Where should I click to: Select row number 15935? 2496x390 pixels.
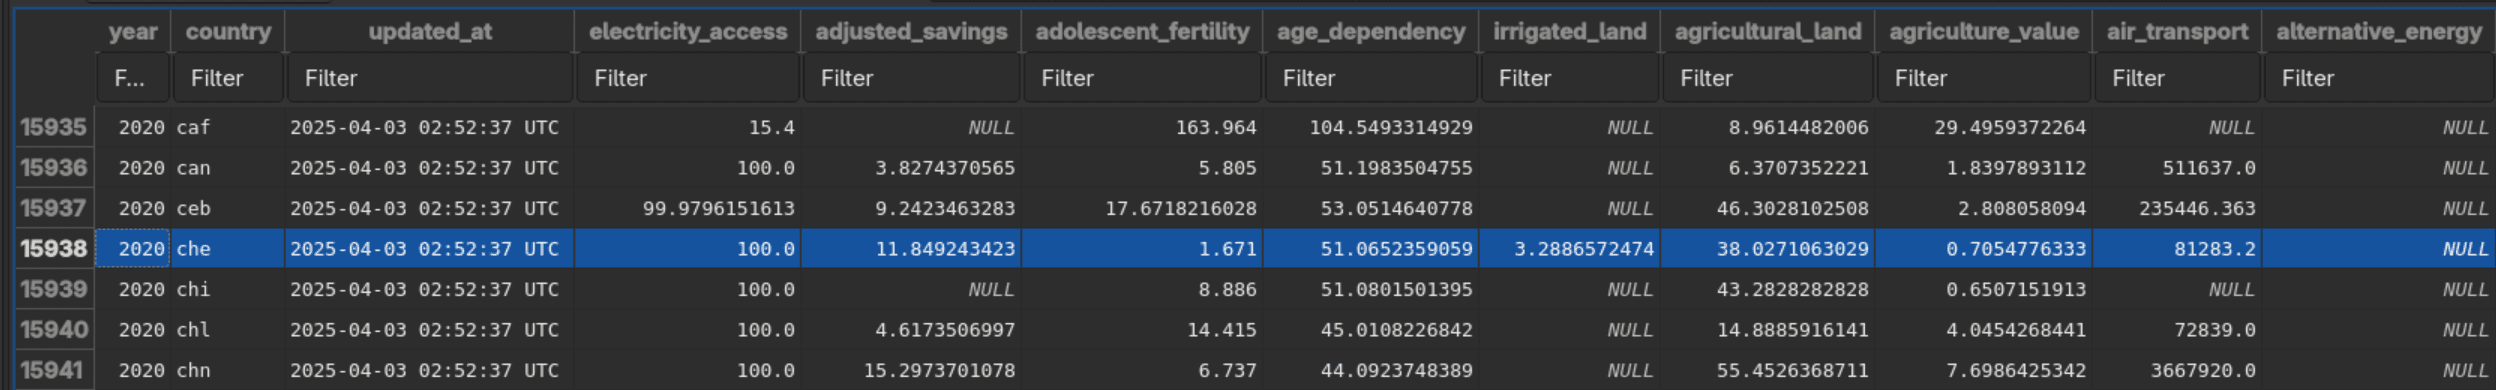54,127
